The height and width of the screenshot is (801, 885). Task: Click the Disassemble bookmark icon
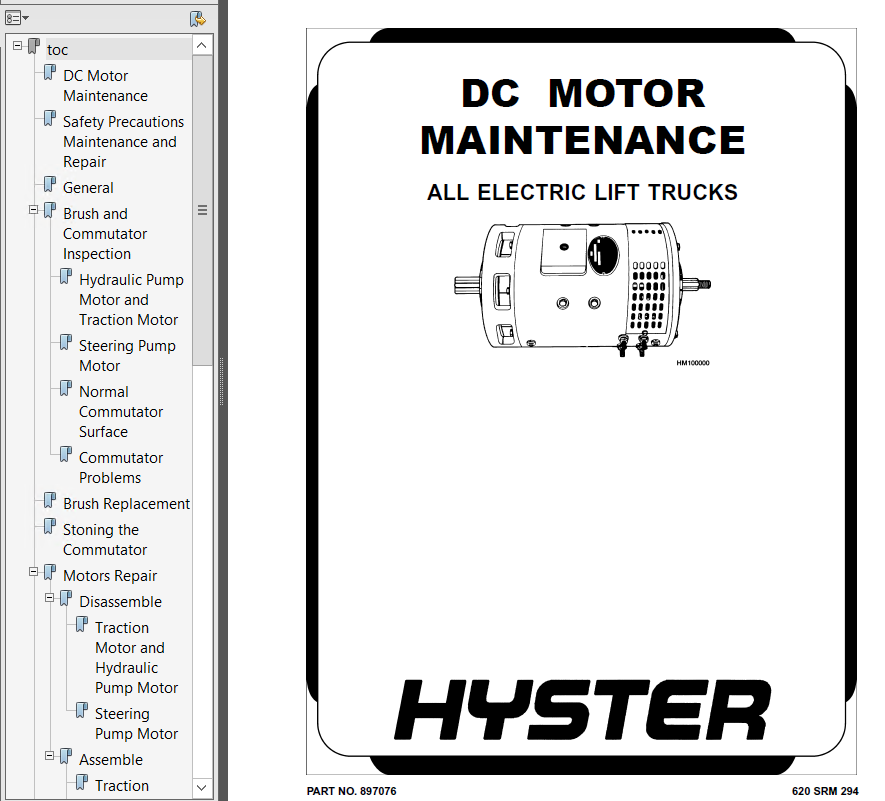65,598
